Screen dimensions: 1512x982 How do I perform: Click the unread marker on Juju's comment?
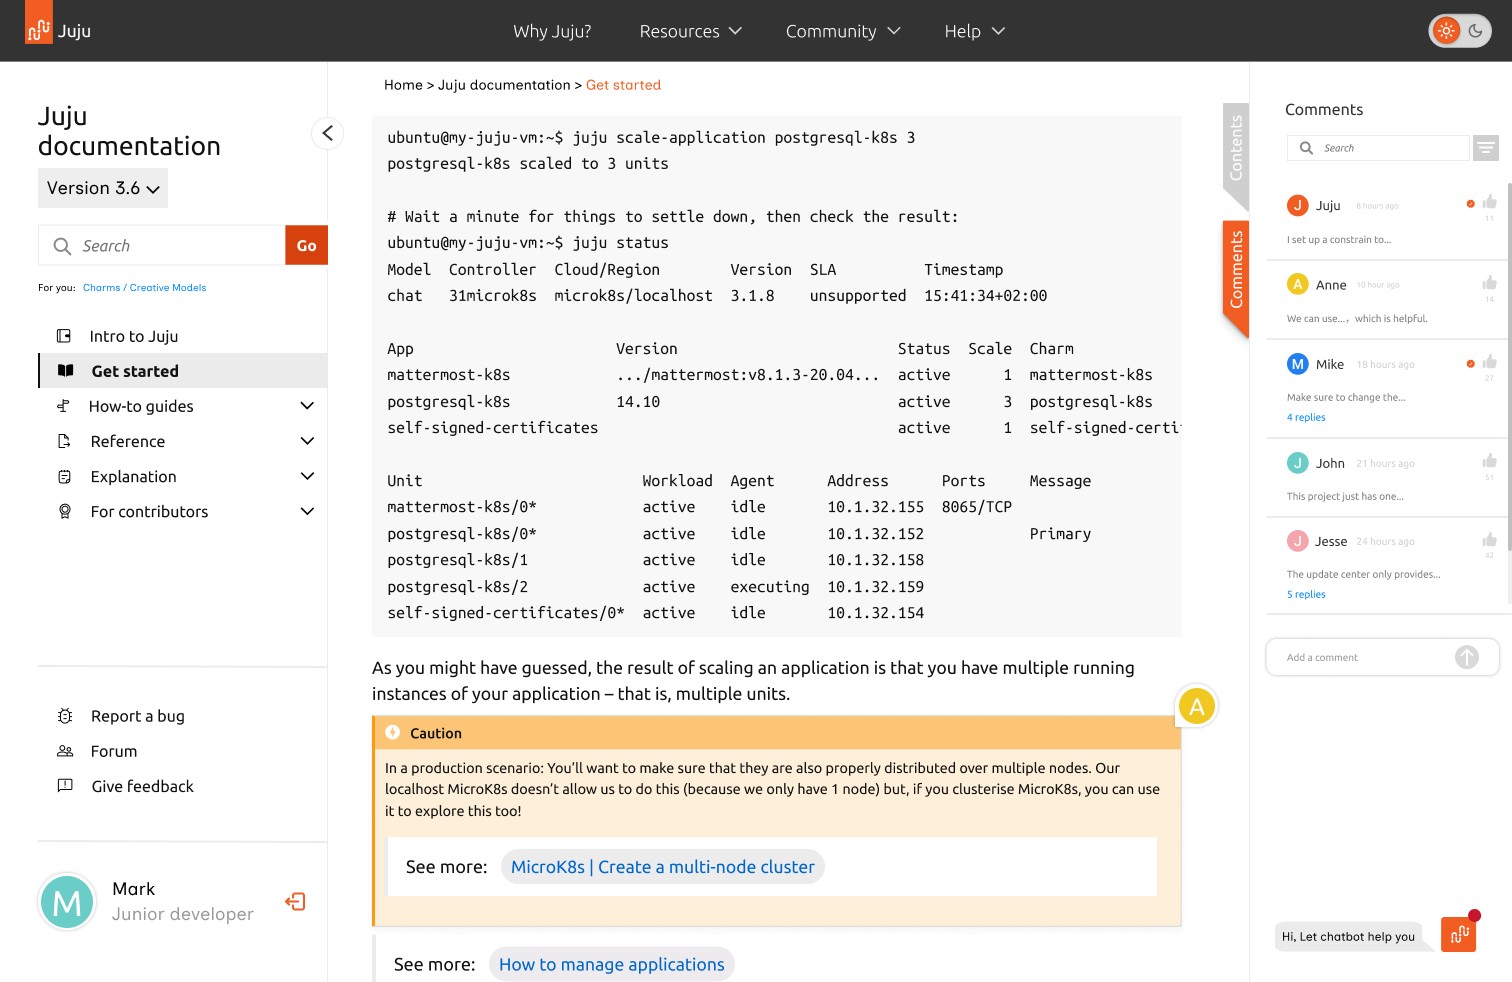click(x=1470, y=204)
